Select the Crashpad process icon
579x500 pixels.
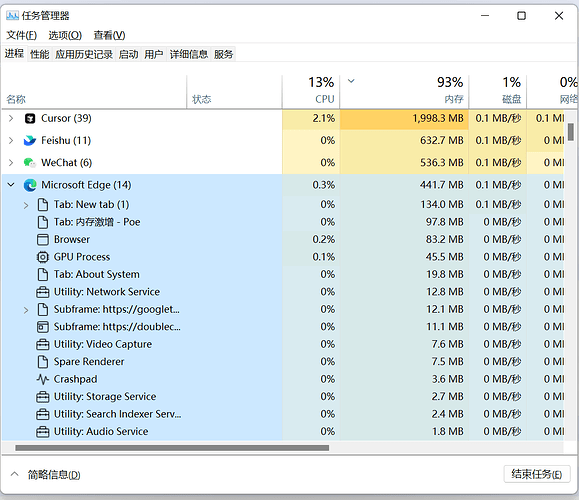[x=43, y=379]
